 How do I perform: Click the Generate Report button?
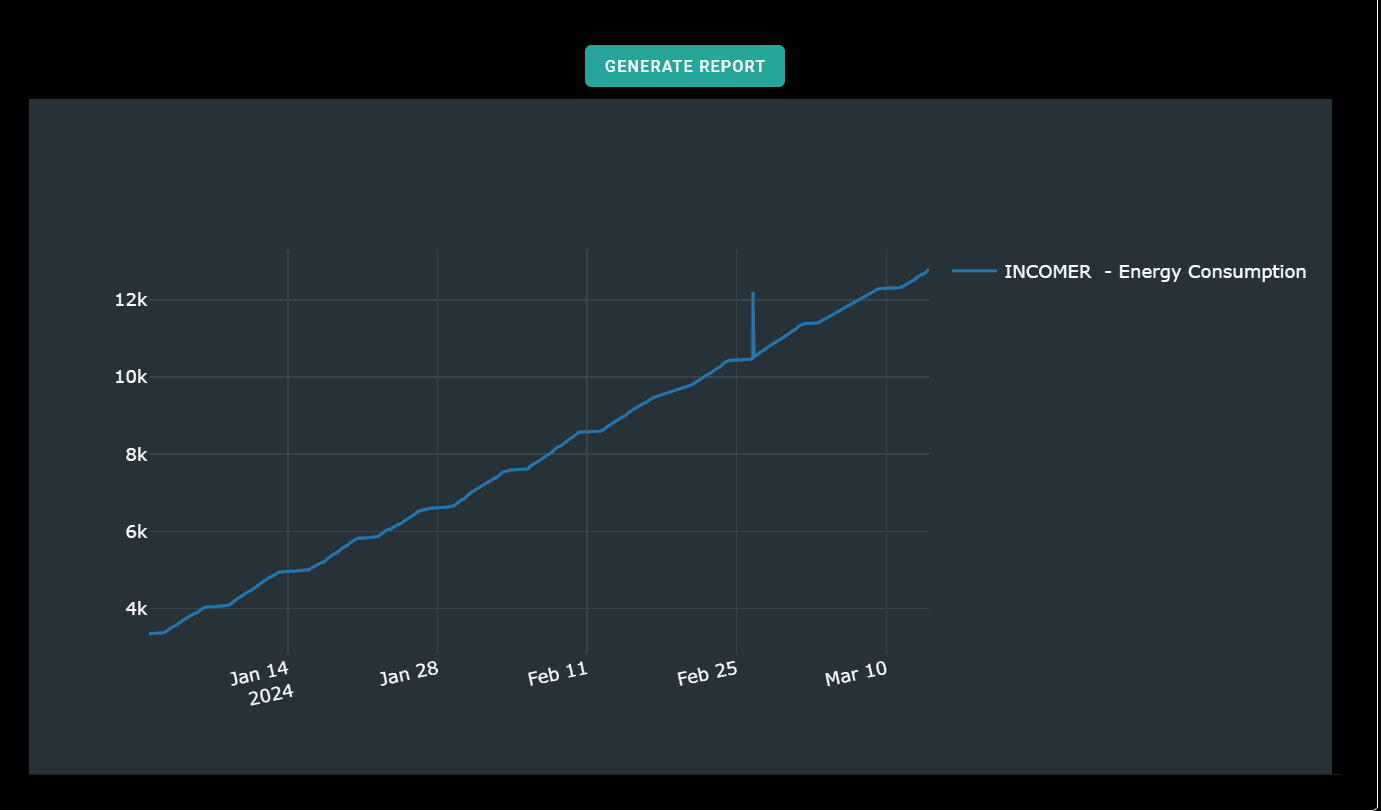pos(684,66)
